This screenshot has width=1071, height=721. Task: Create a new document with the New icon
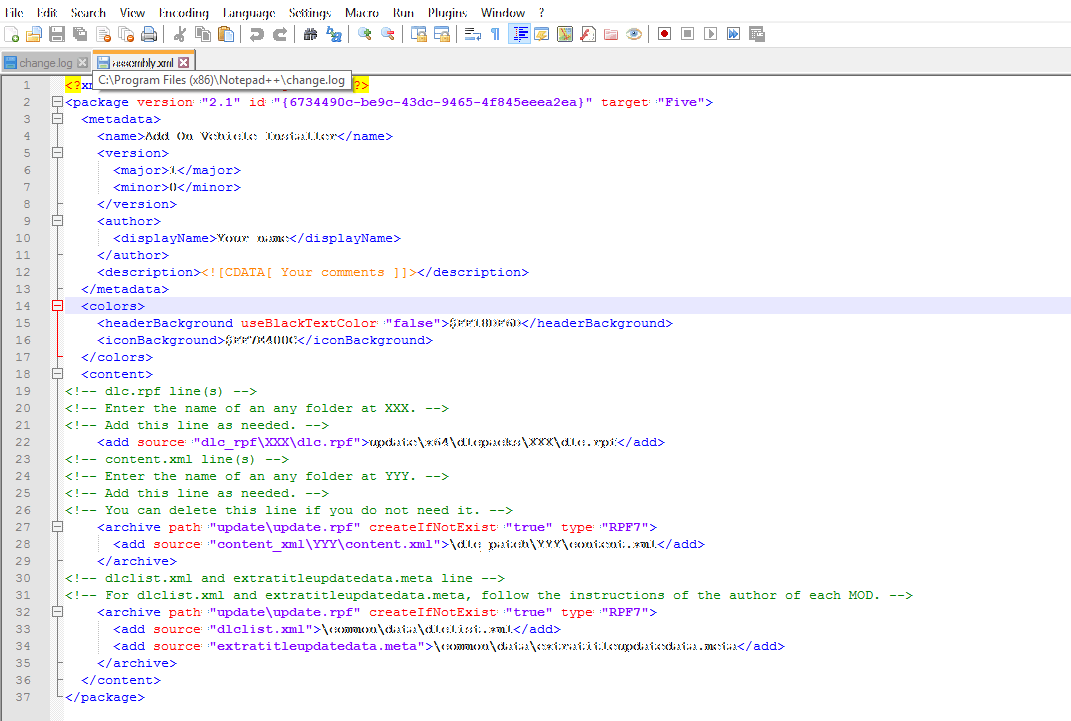11,34
